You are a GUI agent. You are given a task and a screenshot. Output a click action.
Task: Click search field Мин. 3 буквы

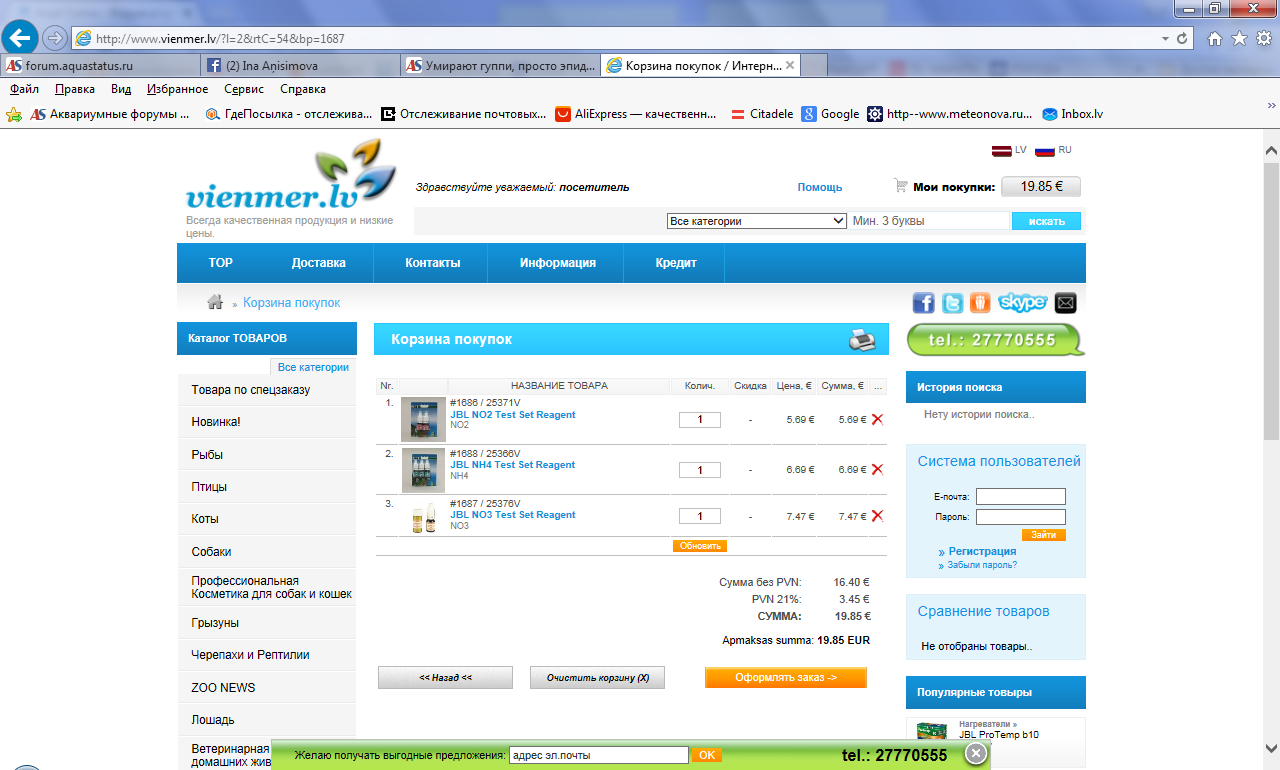click(929, 221)
